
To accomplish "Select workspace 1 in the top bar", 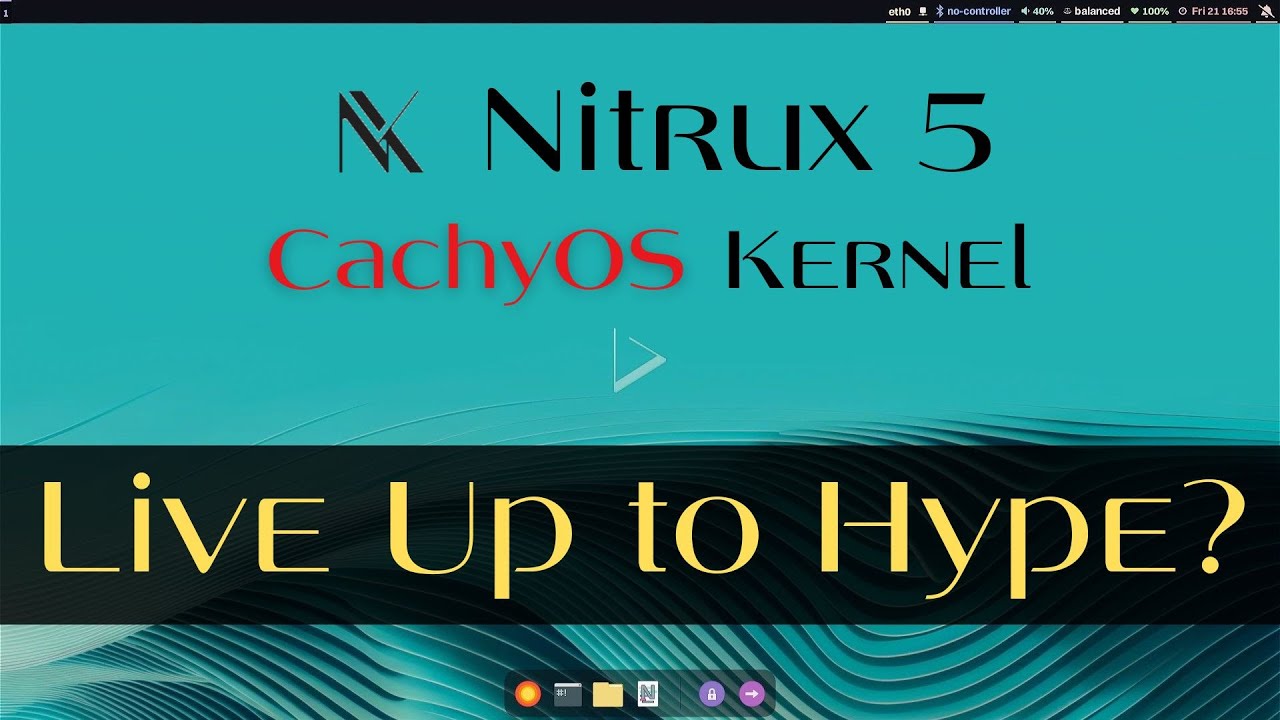I will (6, 12).
